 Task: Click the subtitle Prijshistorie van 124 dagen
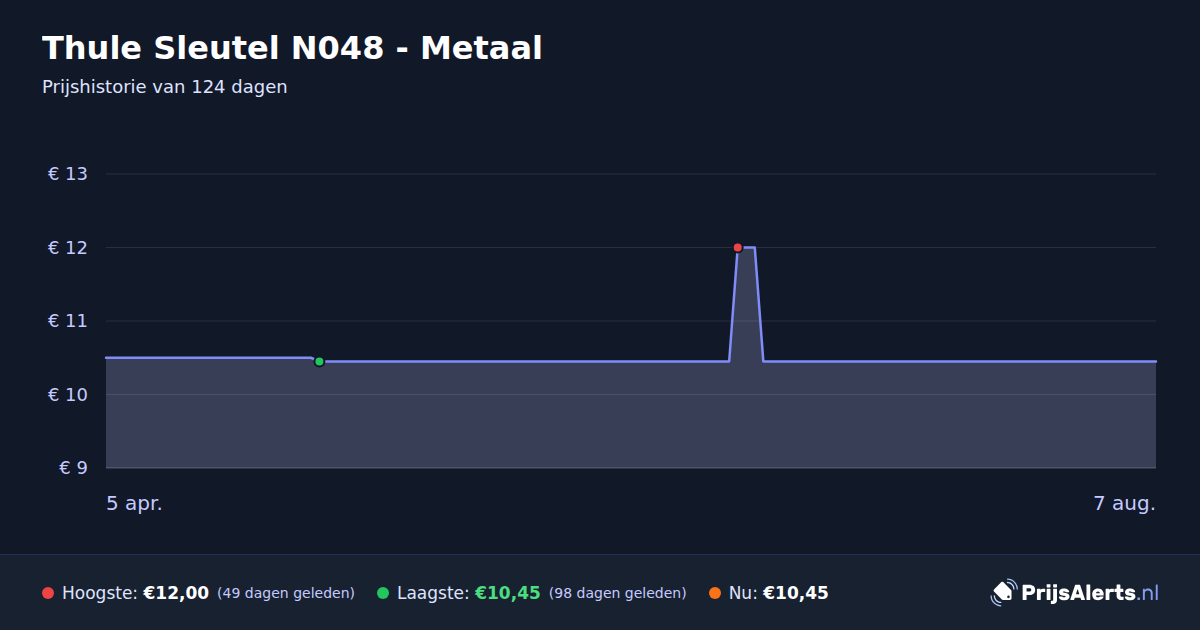[x=165, y=87]
